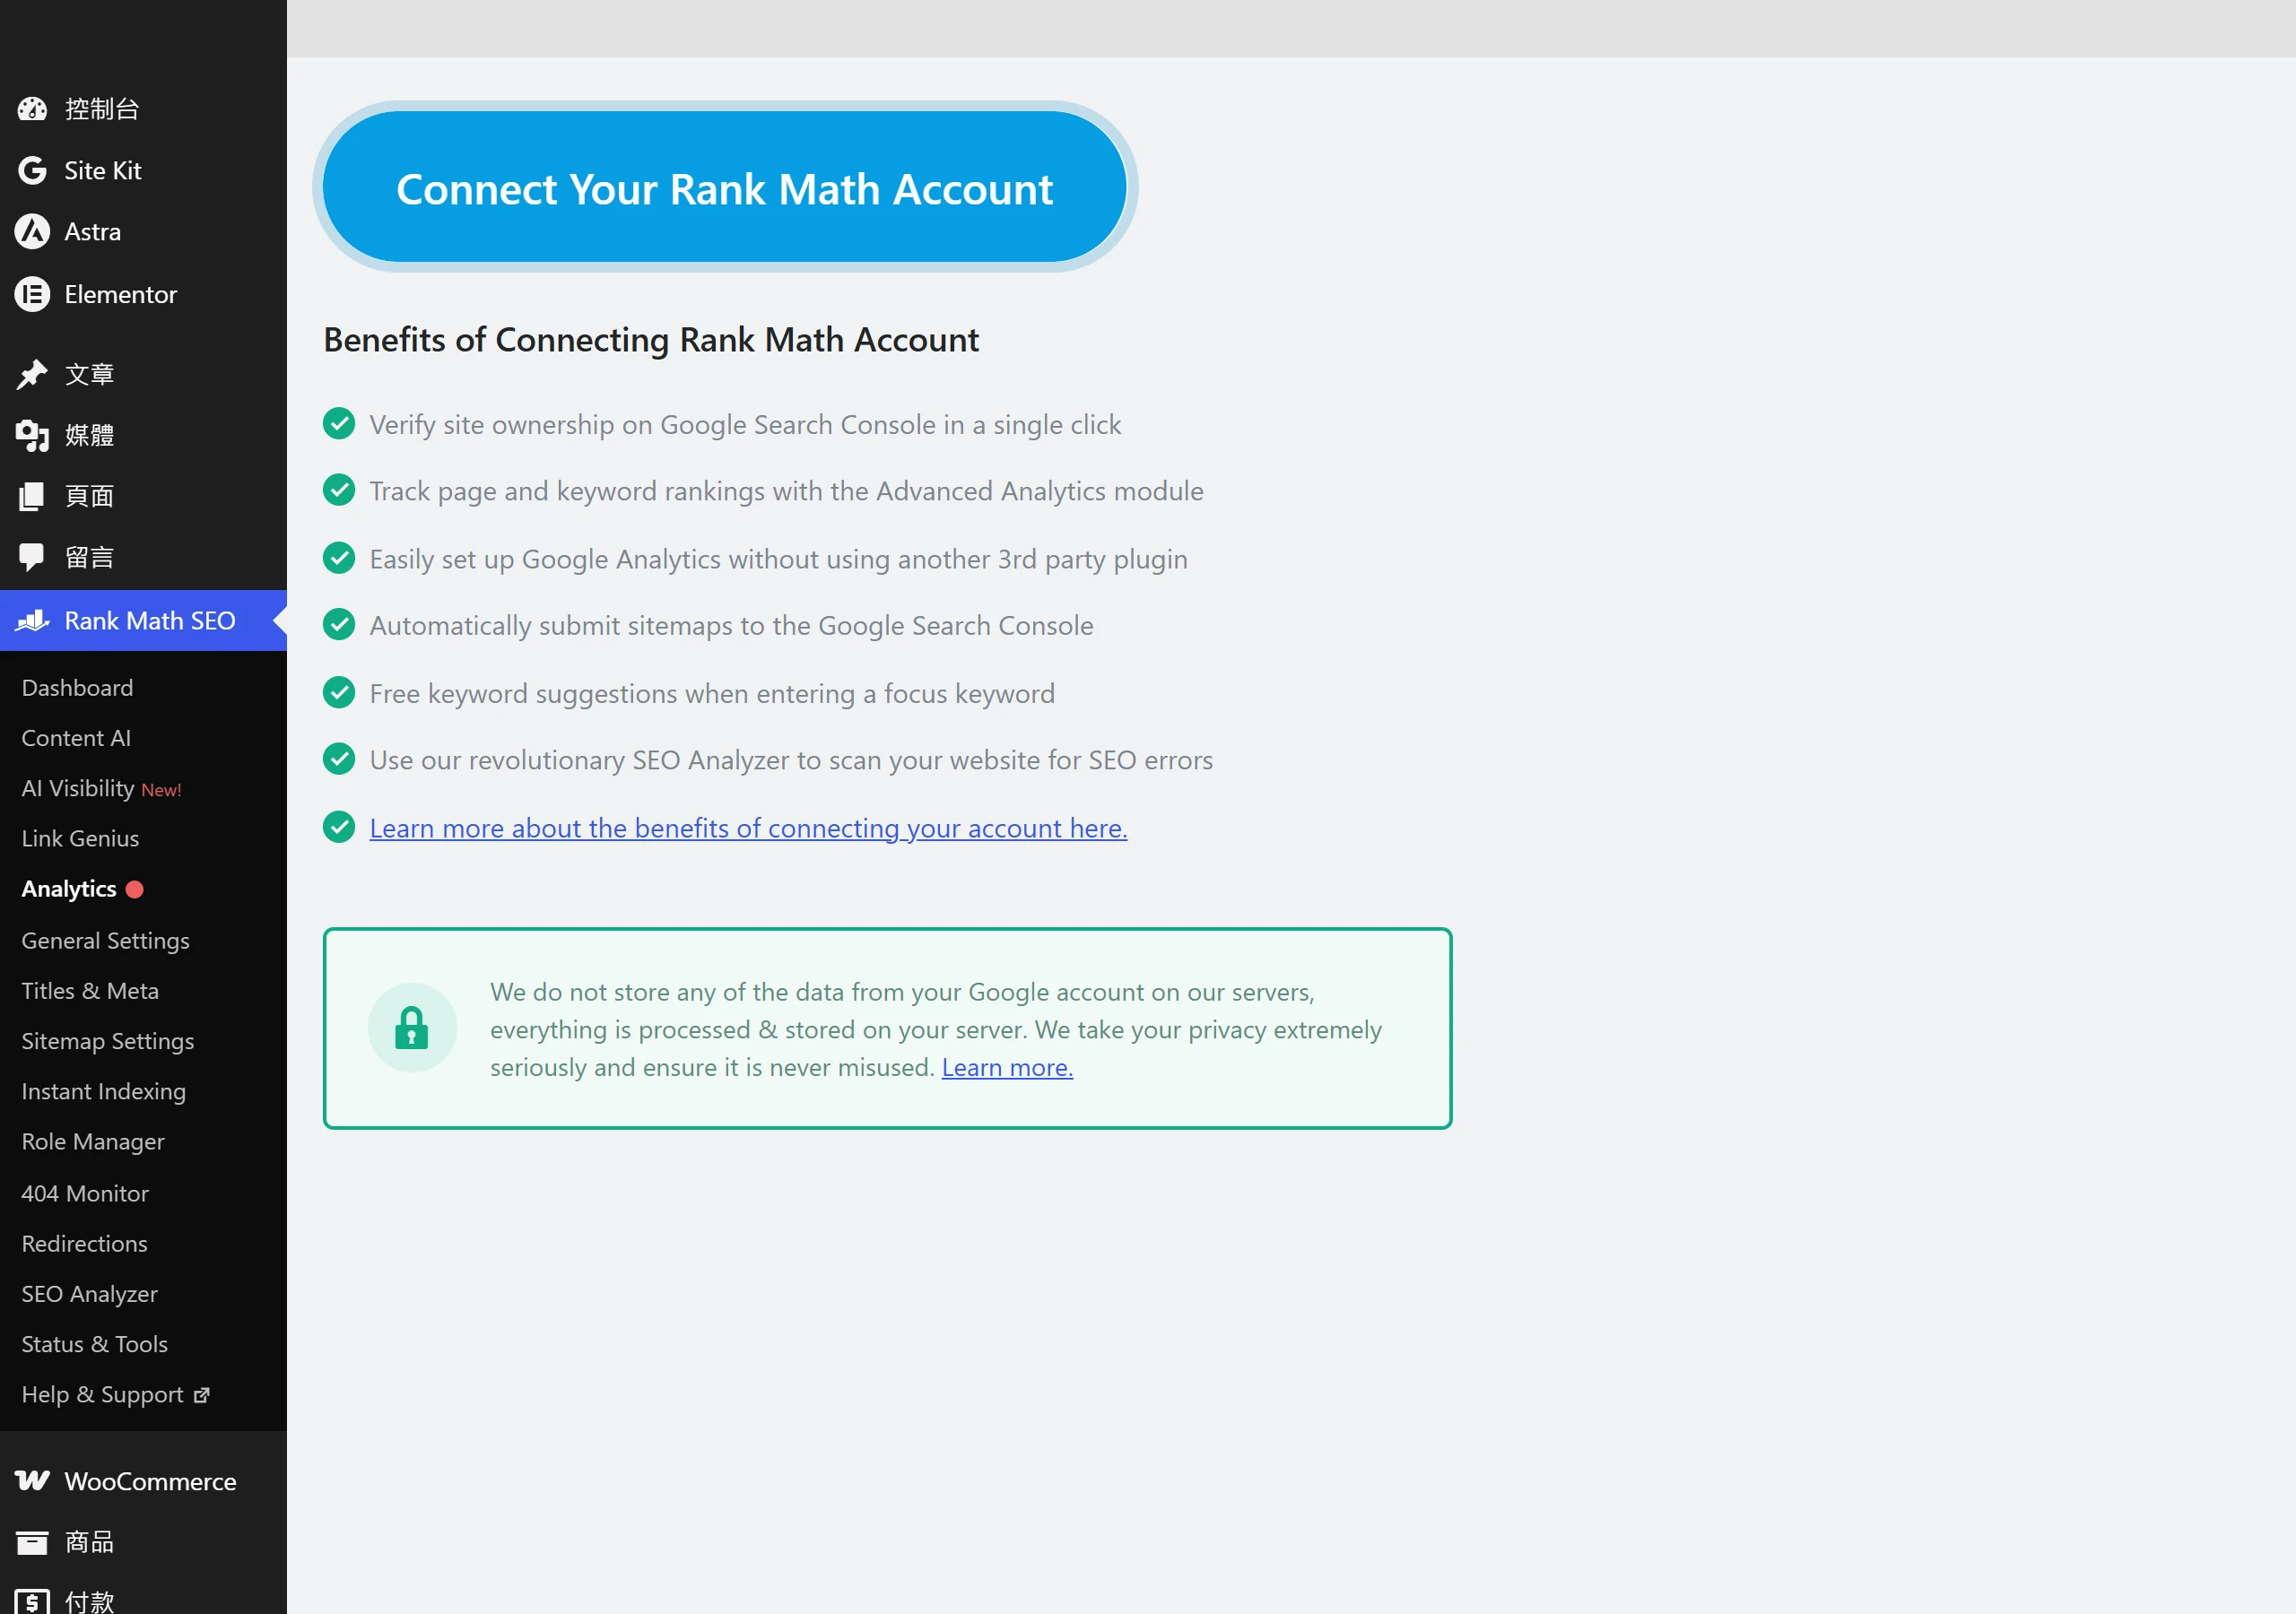This screenshot has width=2296, height=1614.
Task: Click the checkmark beside Free keyword suggestions
Action: 339,692
